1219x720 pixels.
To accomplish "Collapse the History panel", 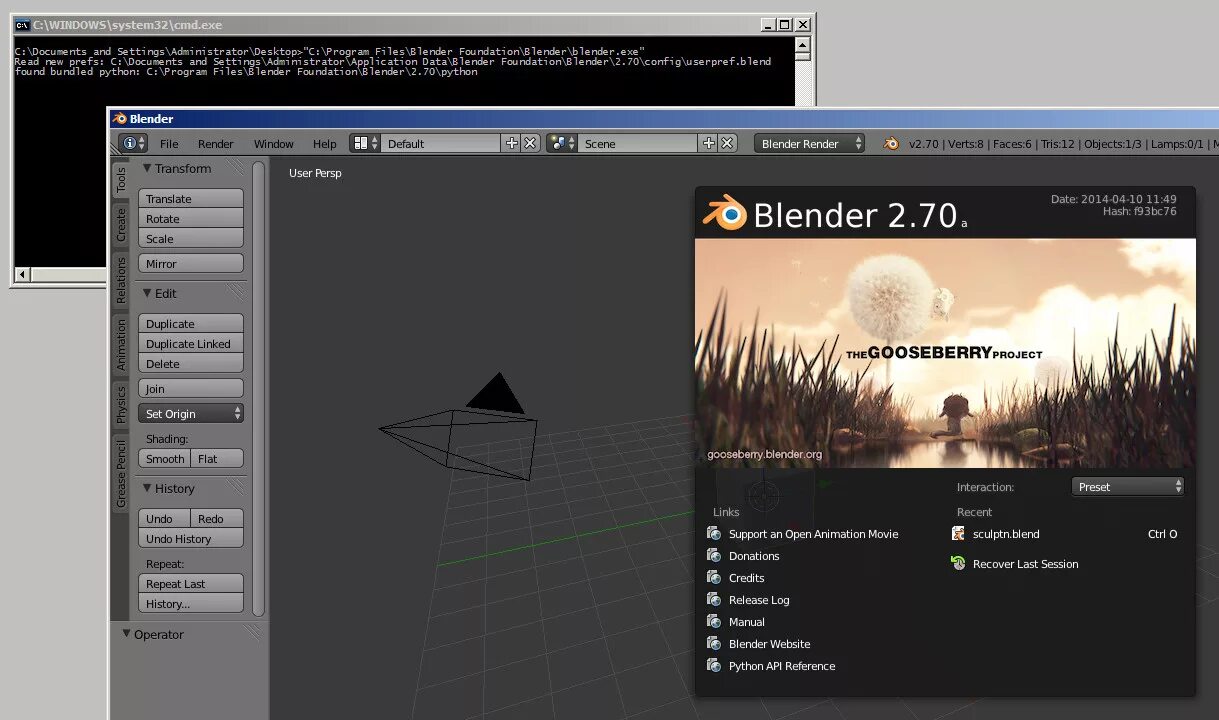I will click(147, 488).
